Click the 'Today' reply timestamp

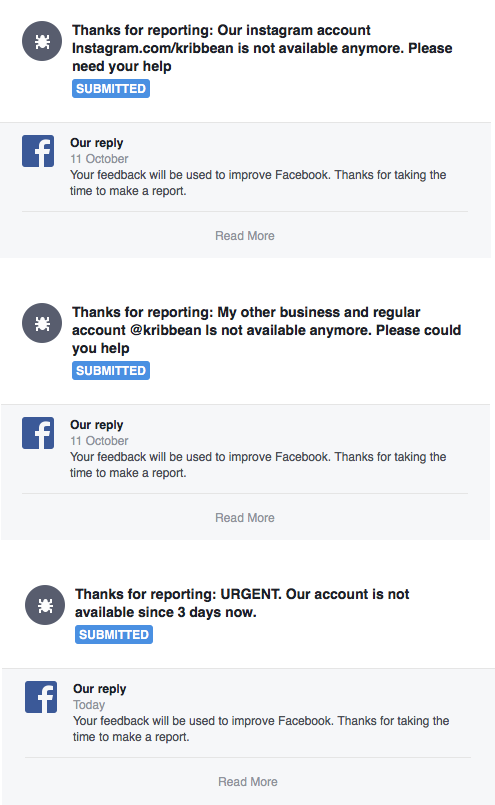[89, 704]
